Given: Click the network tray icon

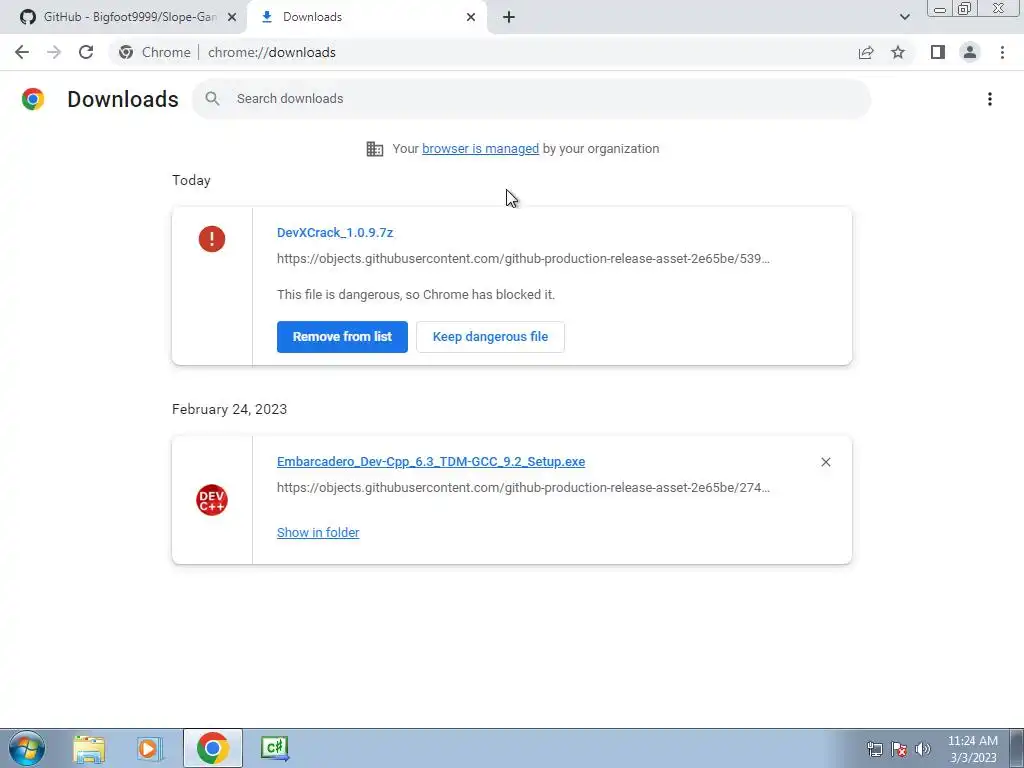Looking at the screenshot, I should click(874, 749).
